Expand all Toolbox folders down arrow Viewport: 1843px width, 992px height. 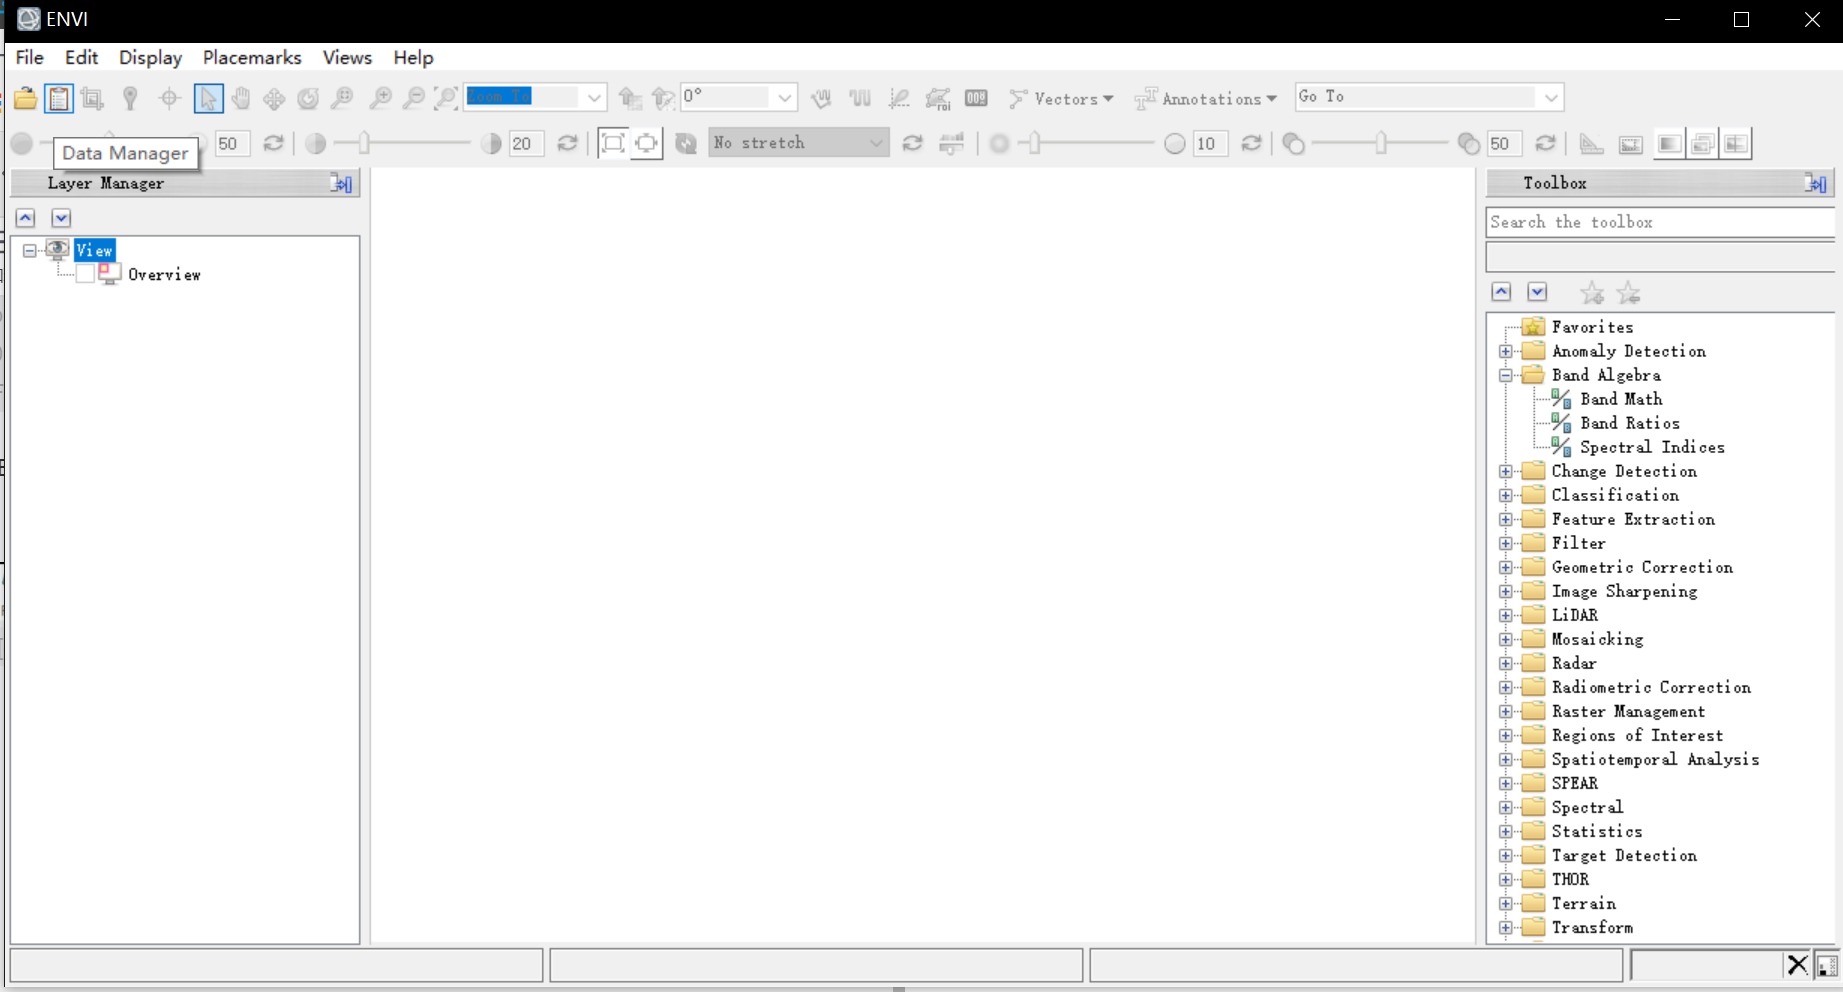(1537, 292)
